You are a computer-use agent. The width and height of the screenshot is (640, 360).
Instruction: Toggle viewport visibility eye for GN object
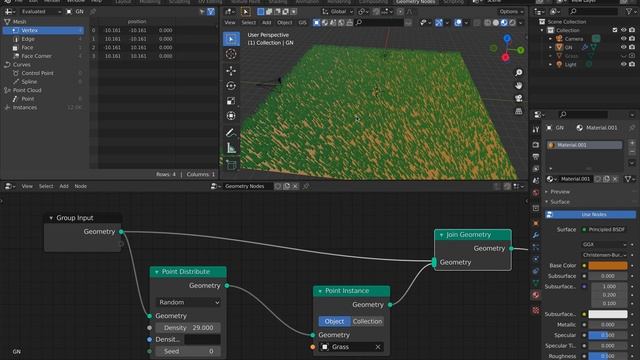click(x=623, y=47)
